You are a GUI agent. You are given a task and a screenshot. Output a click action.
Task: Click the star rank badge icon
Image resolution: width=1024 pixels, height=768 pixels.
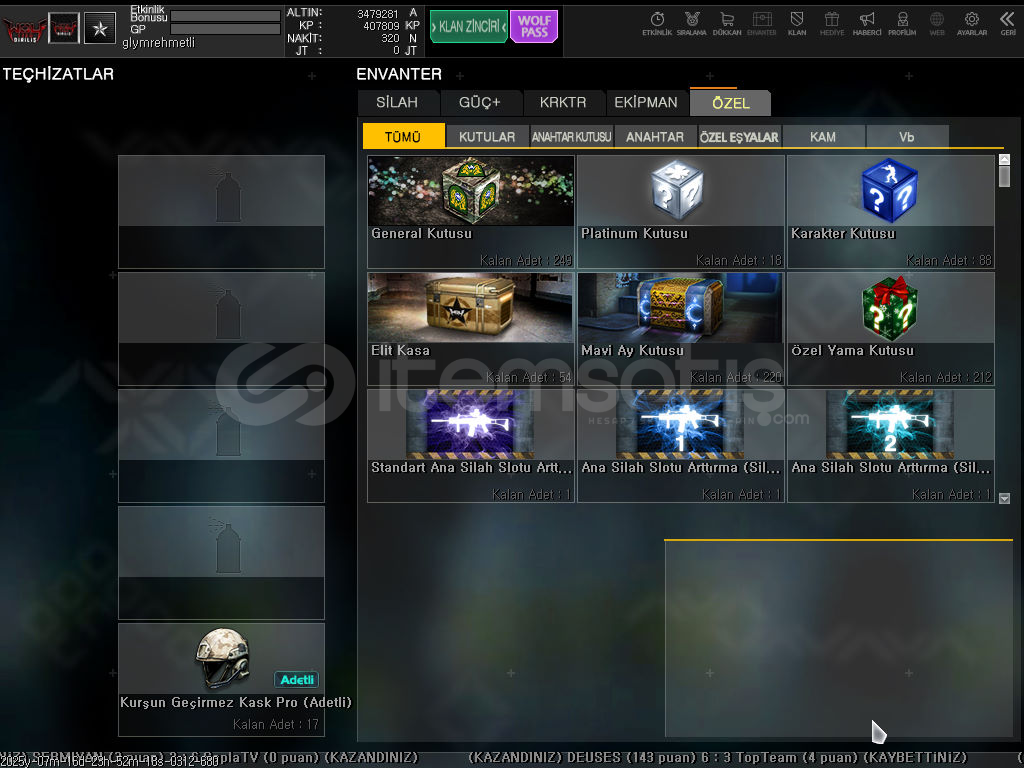[x=100, y=28]
